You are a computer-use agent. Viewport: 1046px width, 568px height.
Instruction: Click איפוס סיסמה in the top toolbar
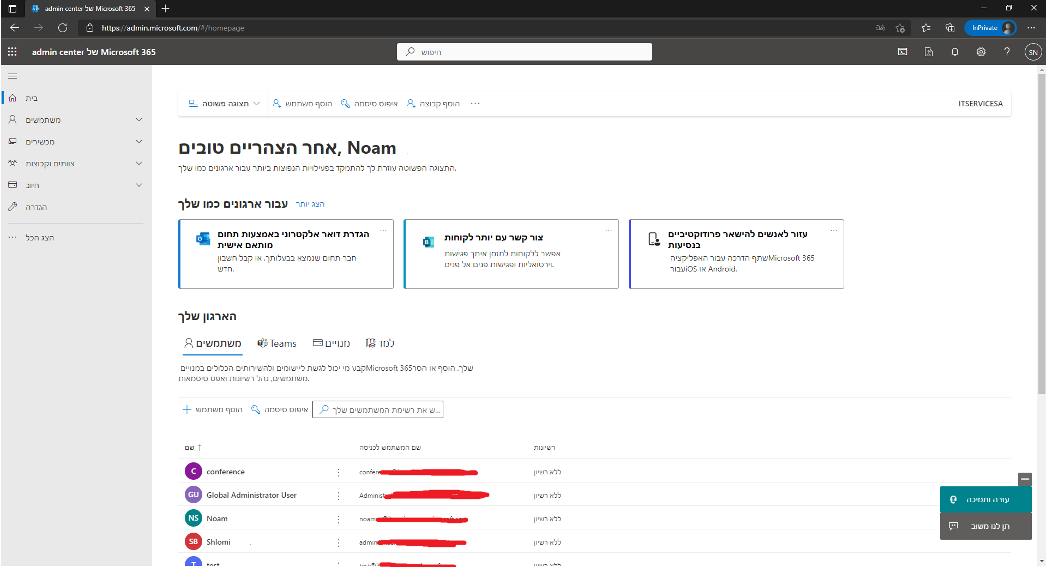pyautogui.click(x=369, y=103)
